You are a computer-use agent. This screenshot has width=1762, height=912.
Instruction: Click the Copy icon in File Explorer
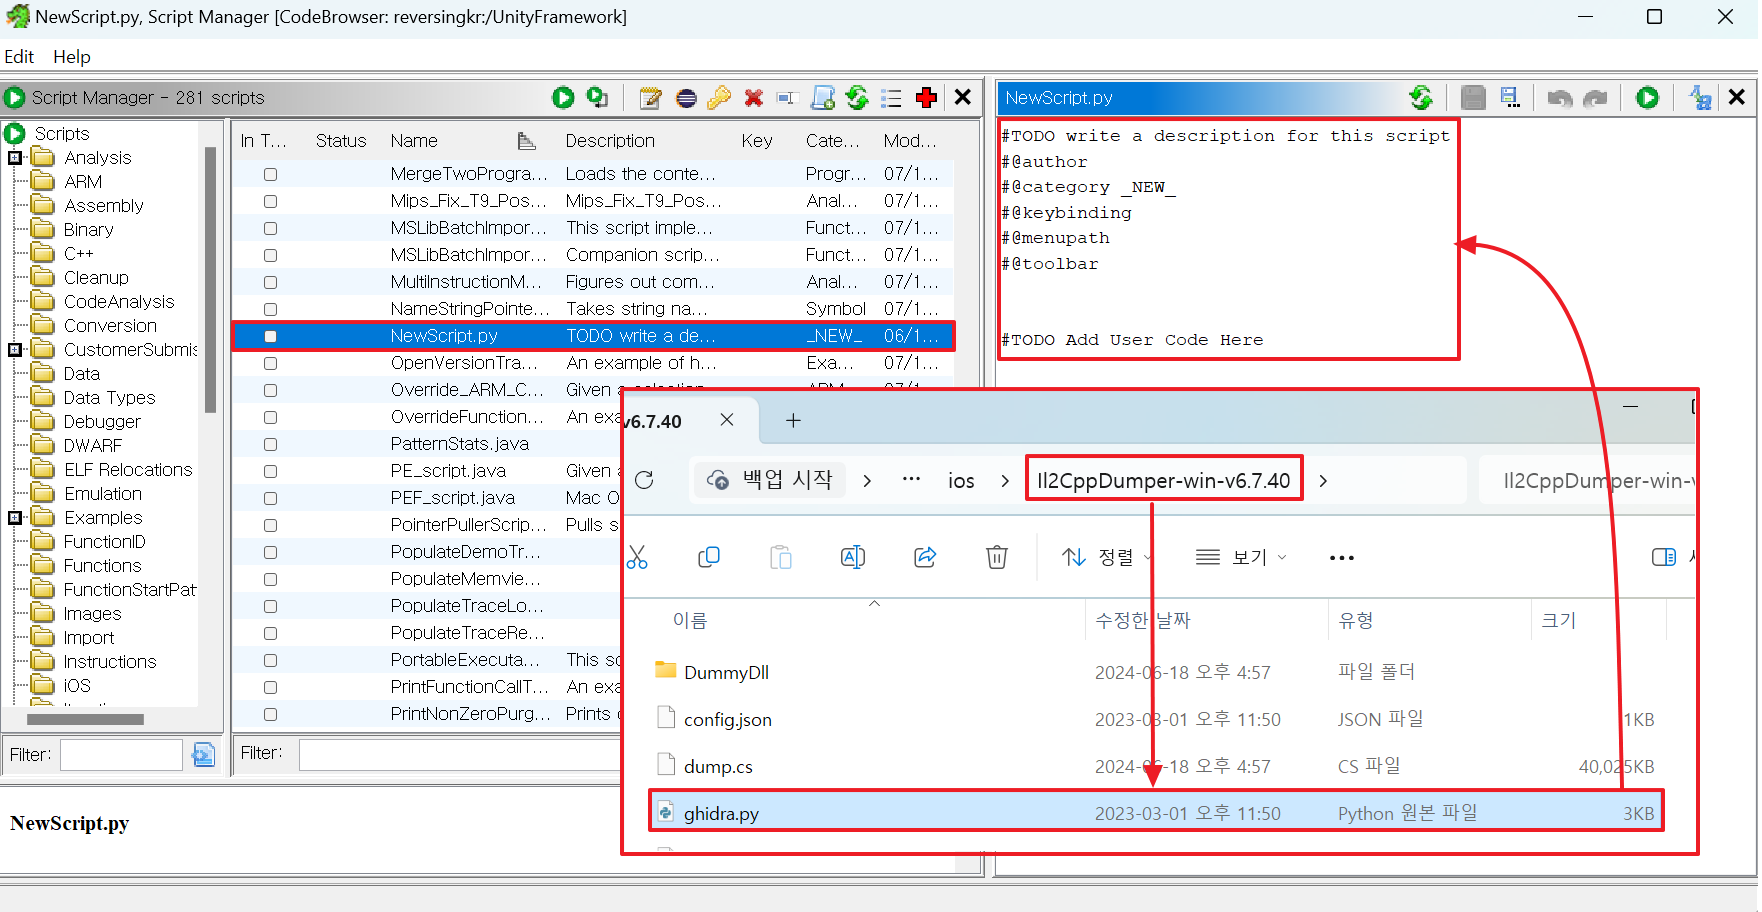pyautogui.click(x=709, y=557)
